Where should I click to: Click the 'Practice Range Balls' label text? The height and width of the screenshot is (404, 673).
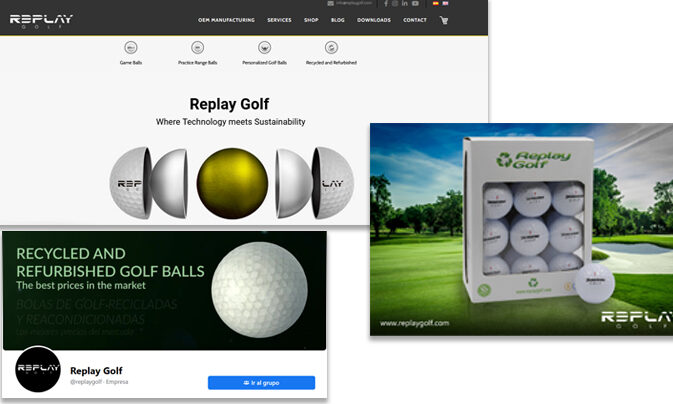coord(197,63)
